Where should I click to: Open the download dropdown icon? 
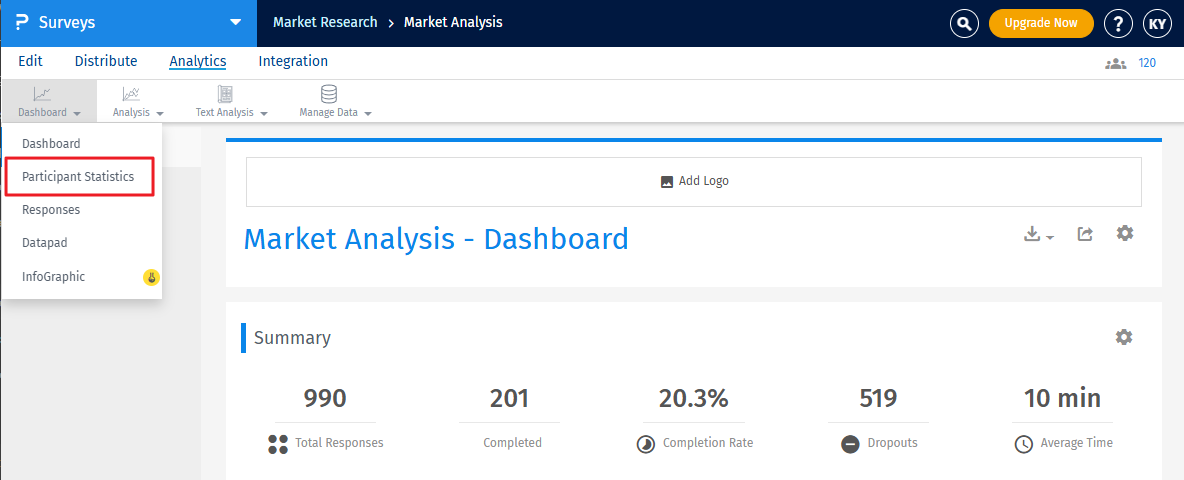point(1039,234)
